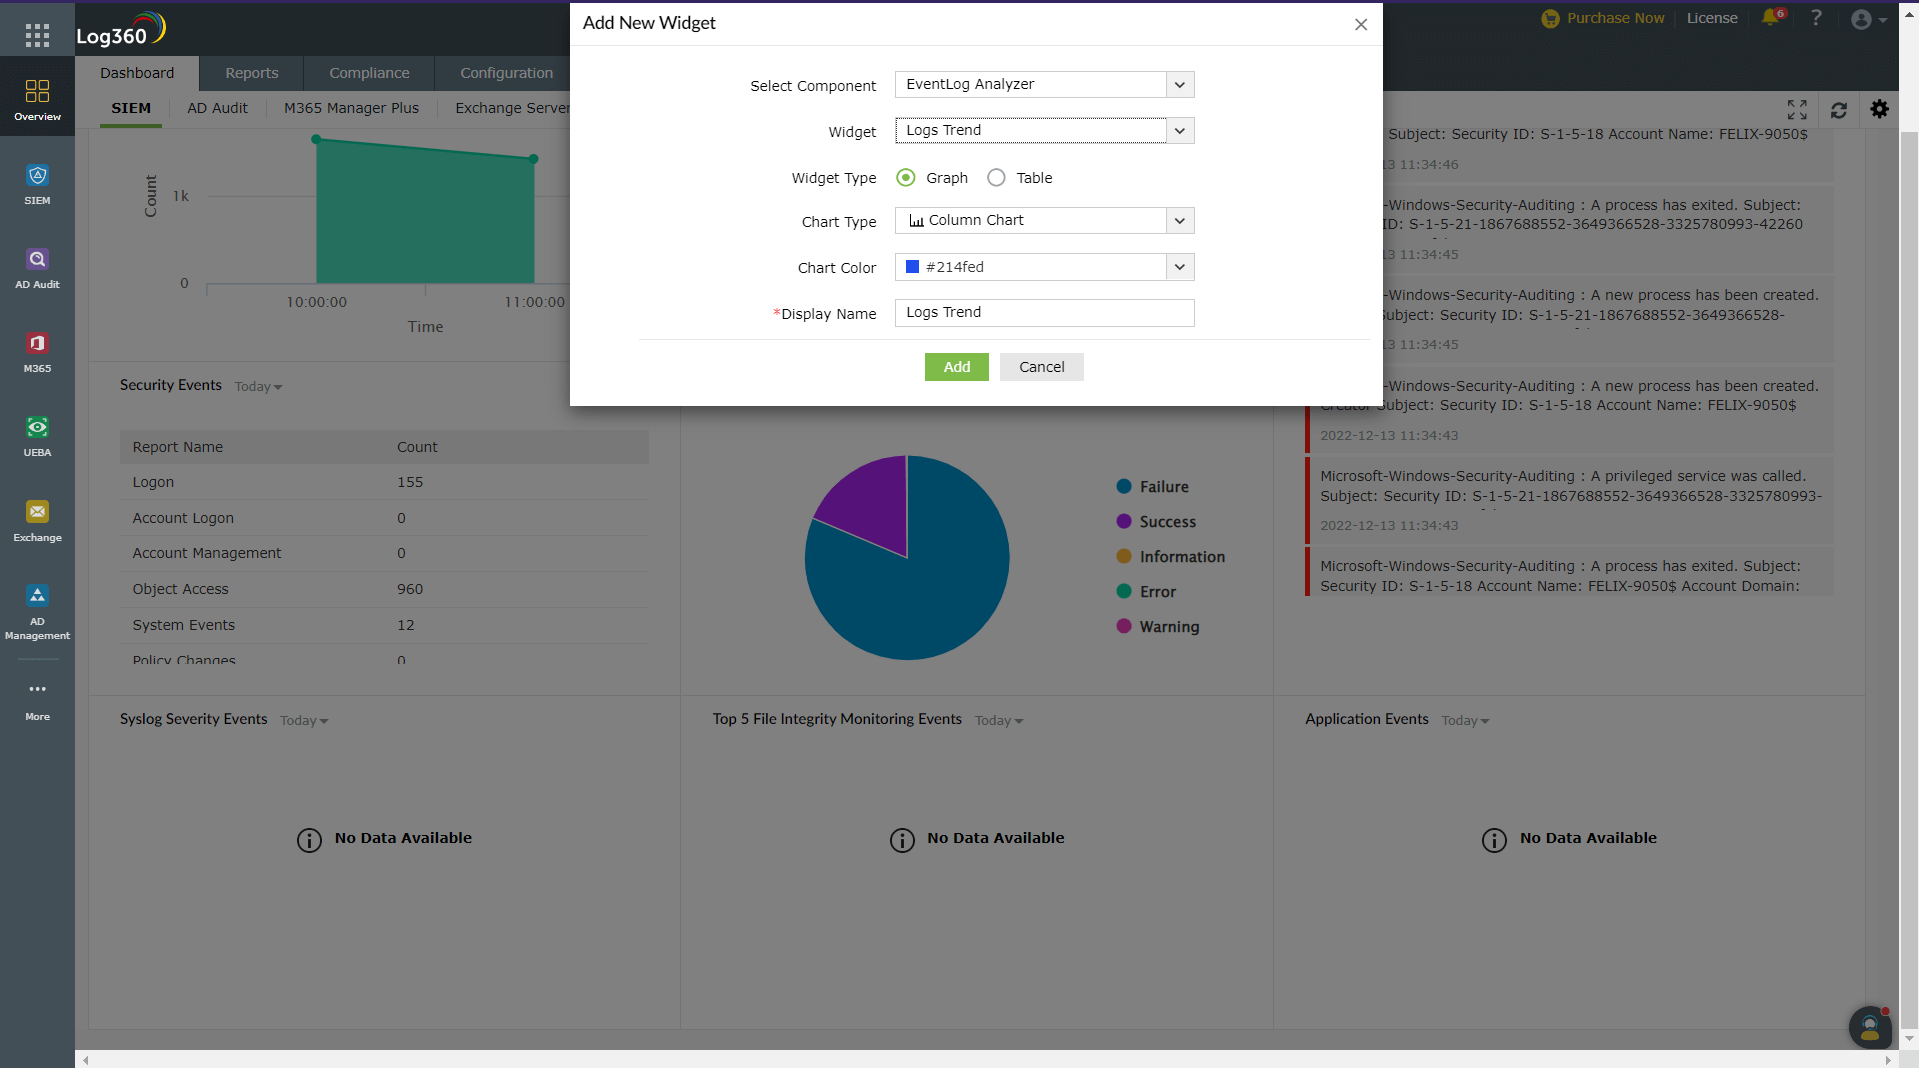Click the Account Logon report row
Image resolution: width=1919 pixels, height=1068 pixels.
(x=384, y=518)
